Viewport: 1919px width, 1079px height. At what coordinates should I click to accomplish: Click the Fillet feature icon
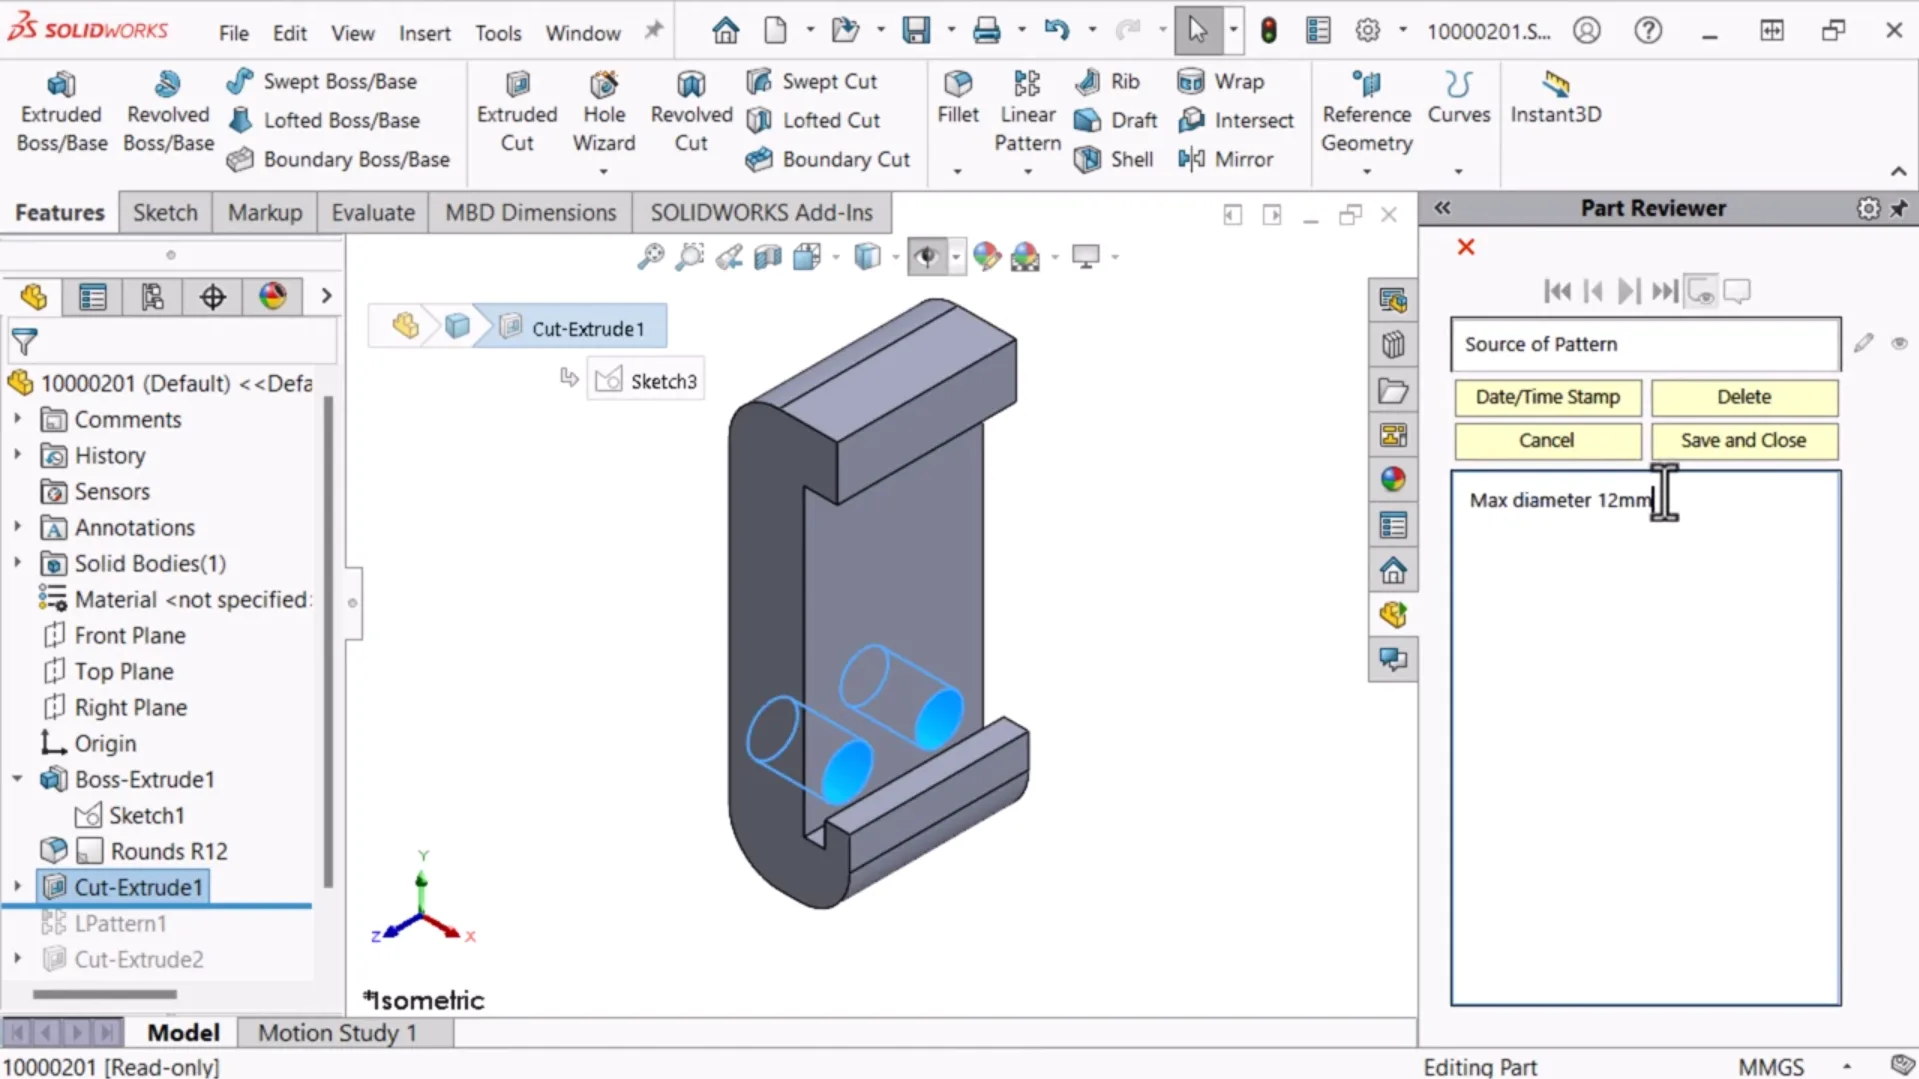[x=957, y=85]
